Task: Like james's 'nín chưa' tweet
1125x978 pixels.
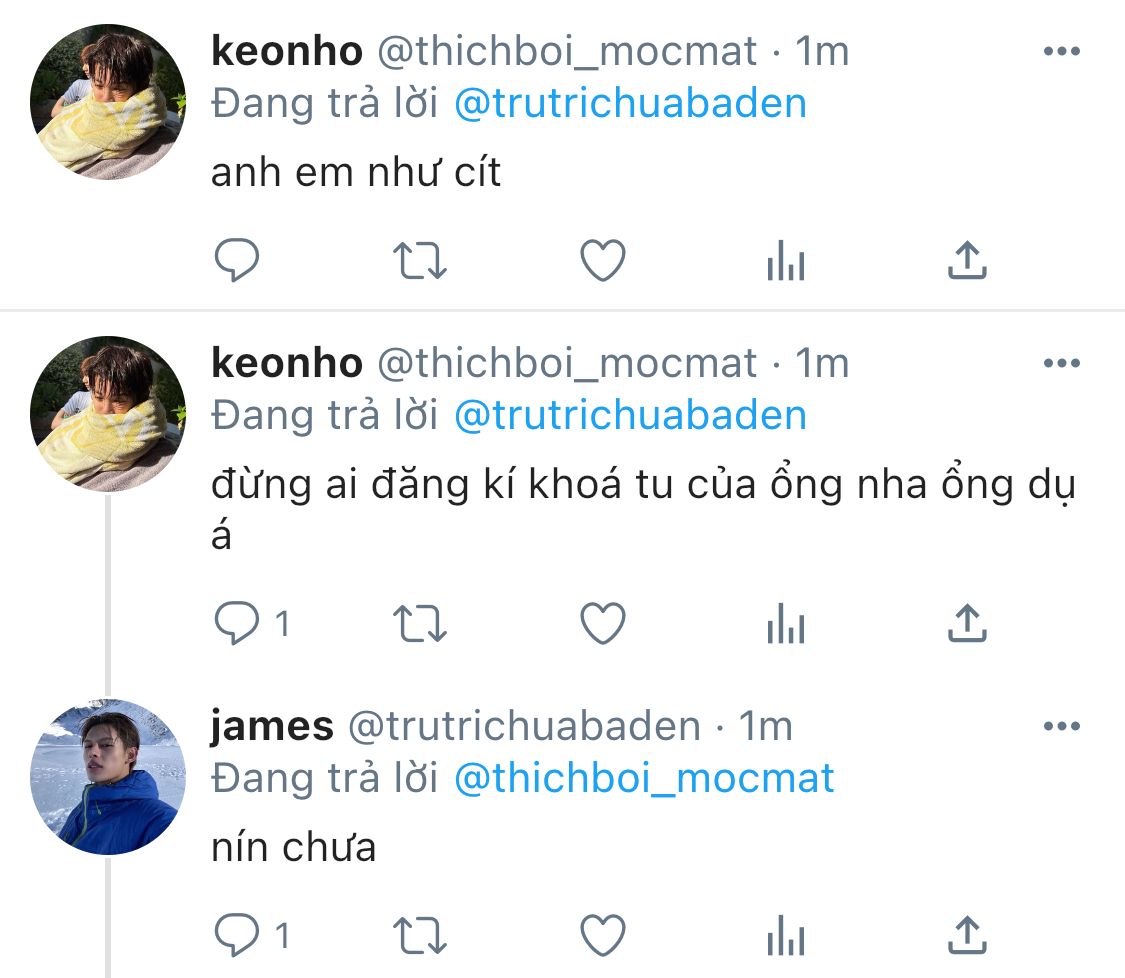Action: [x=603, y=935]
